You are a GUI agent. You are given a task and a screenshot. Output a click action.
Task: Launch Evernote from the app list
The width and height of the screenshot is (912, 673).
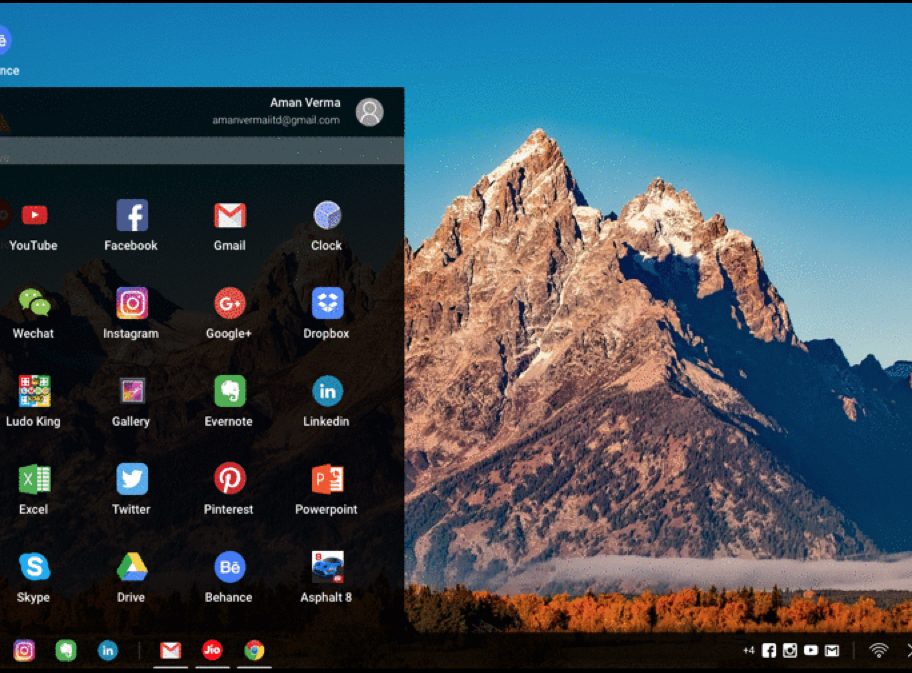[x=229, y=391]
